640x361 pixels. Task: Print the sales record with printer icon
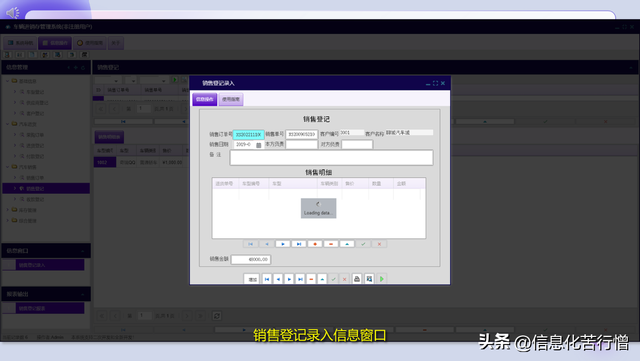click(357, 279)
